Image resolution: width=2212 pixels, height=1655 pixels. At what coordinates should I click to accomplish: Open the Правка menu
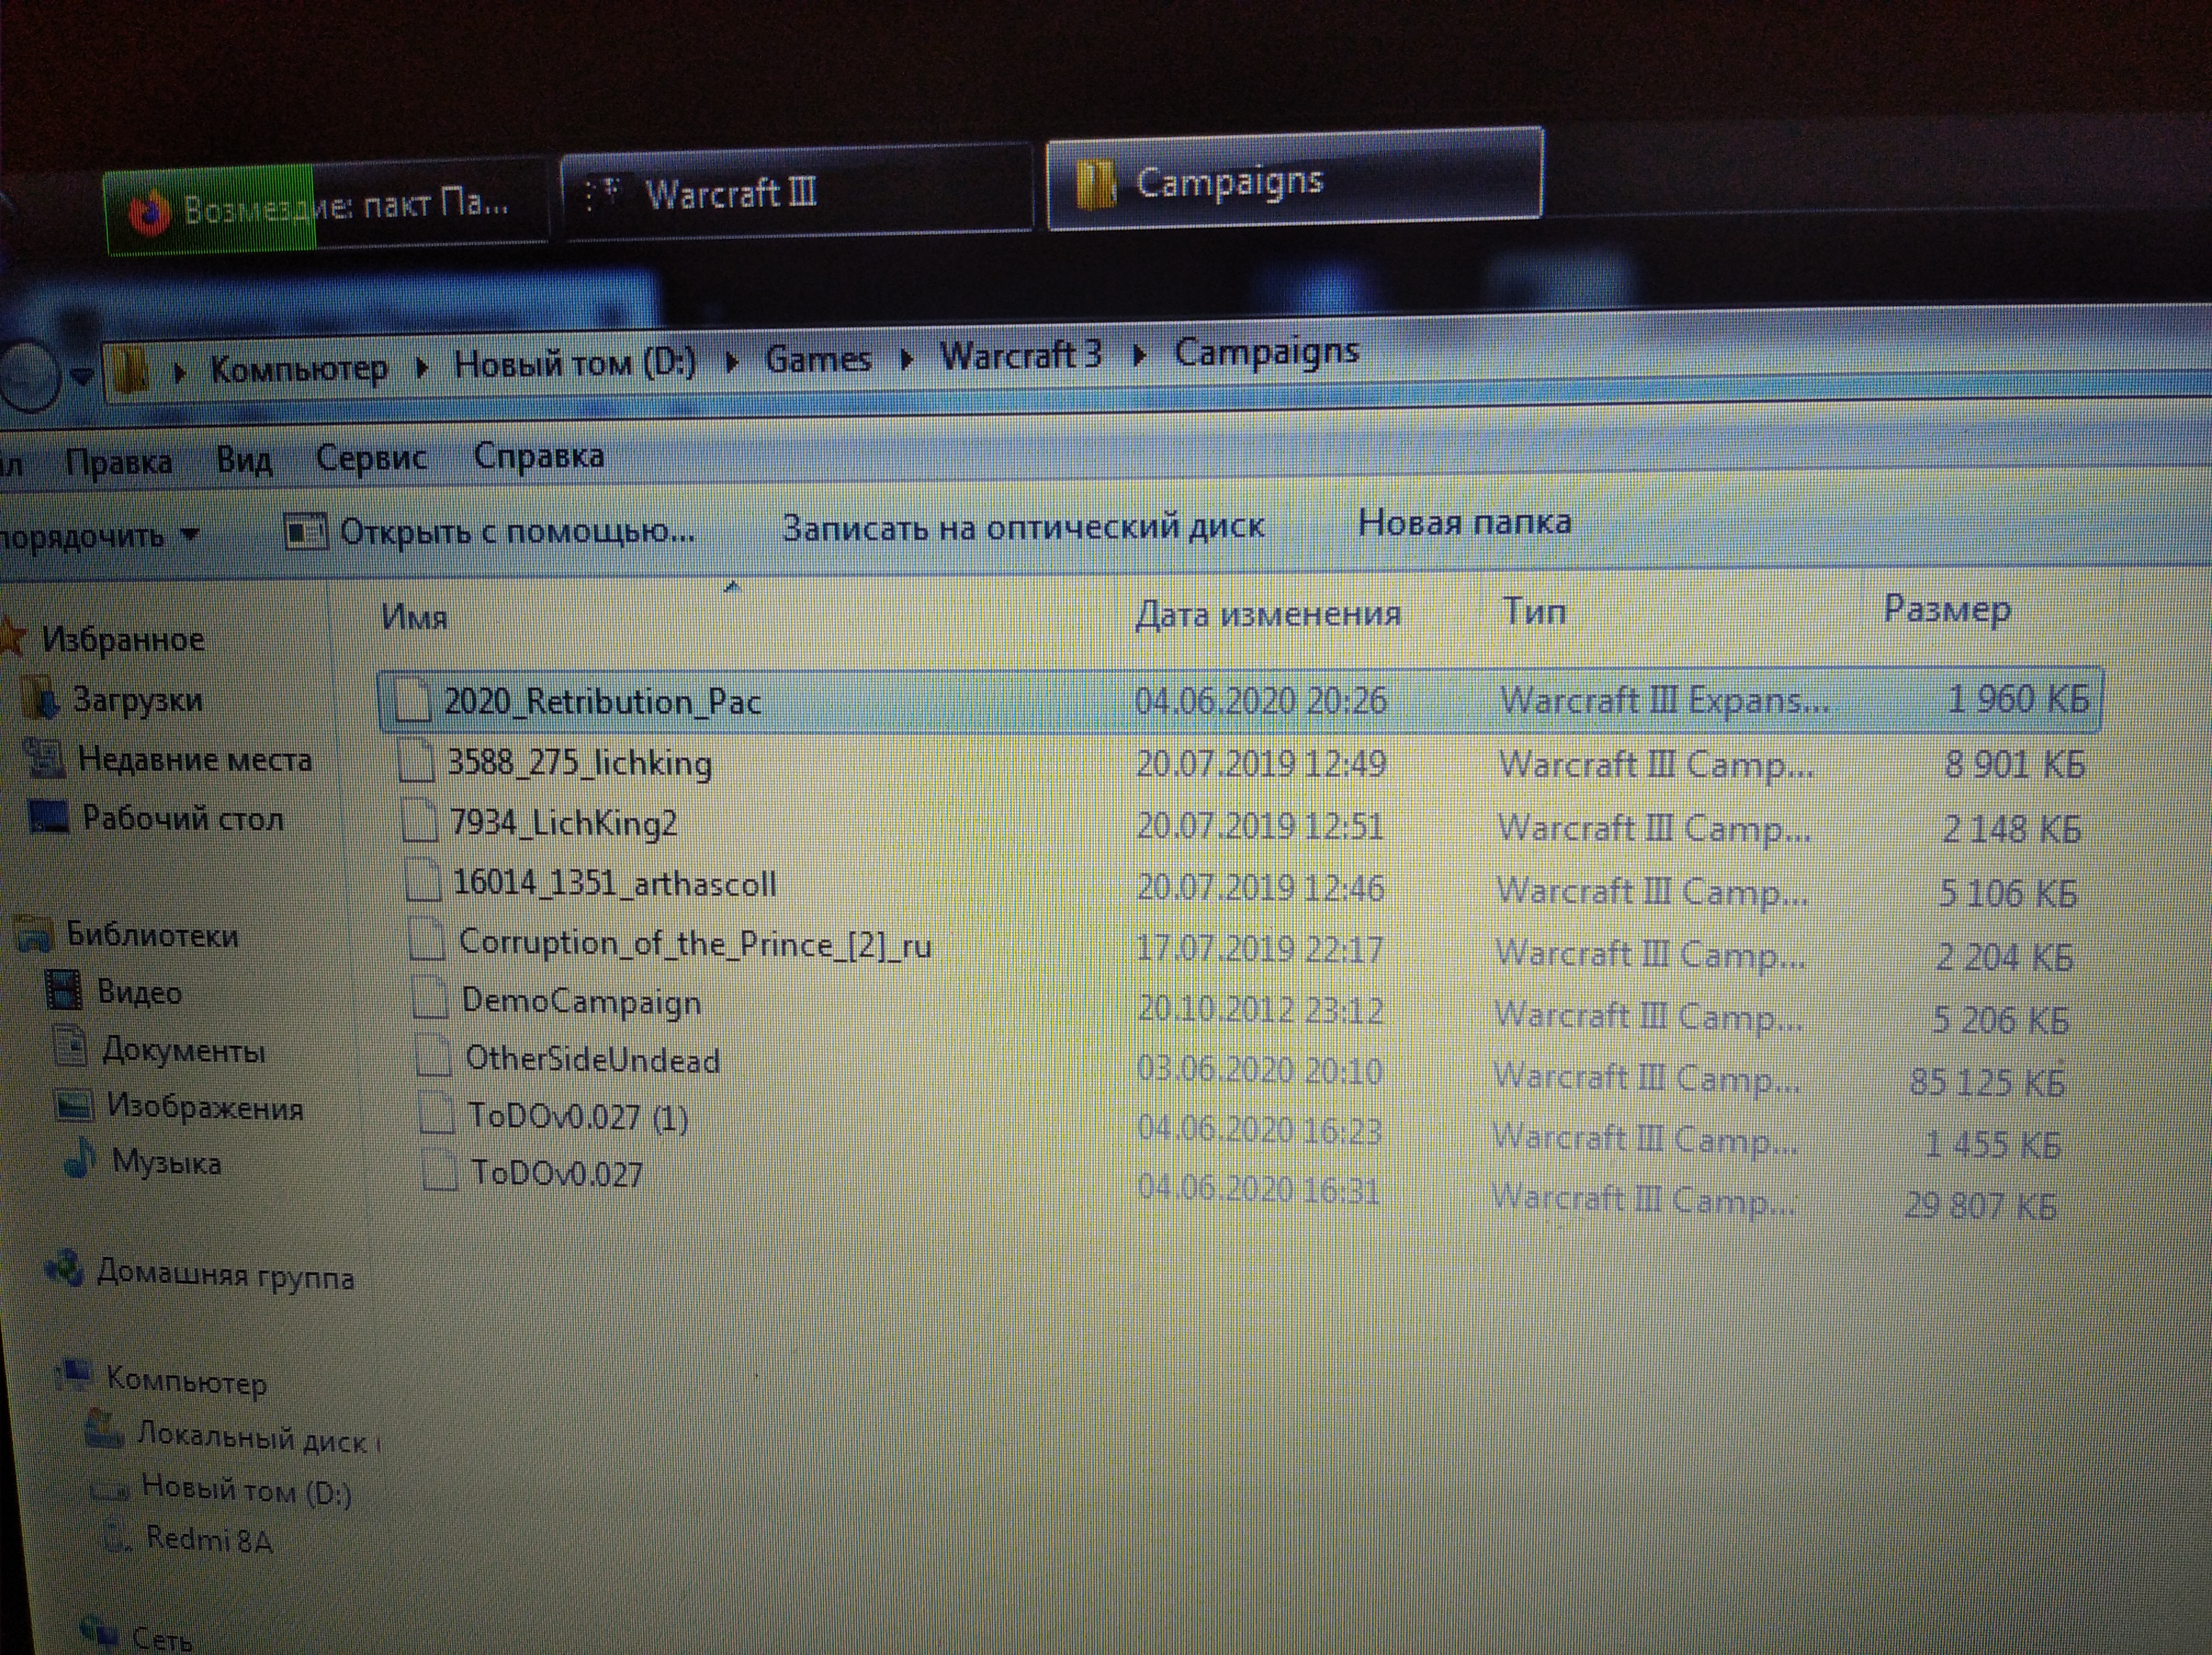pyautogui.click(x=118, y=462)
